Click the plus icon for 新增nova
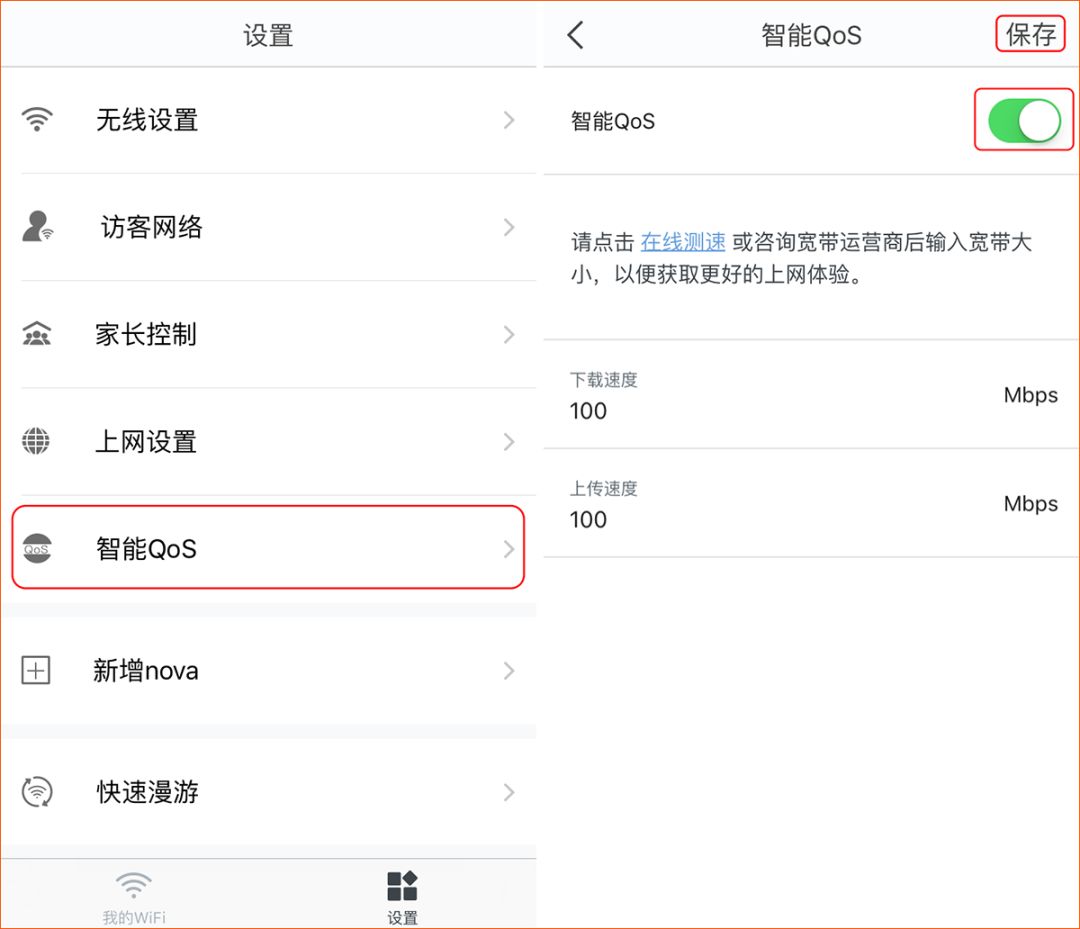Image resolution: width=1080 pixels, height=929 pixels. (37, 671)
